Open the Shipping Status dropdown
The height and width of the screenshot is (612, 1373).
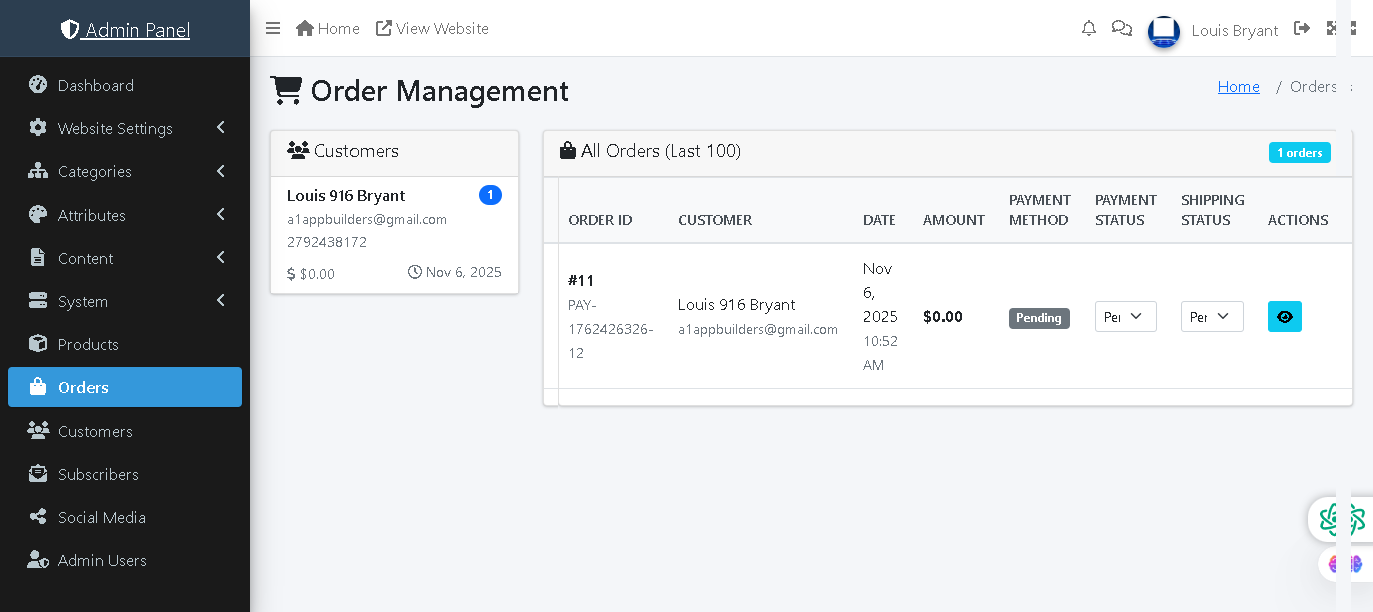tap(1212, 317)
